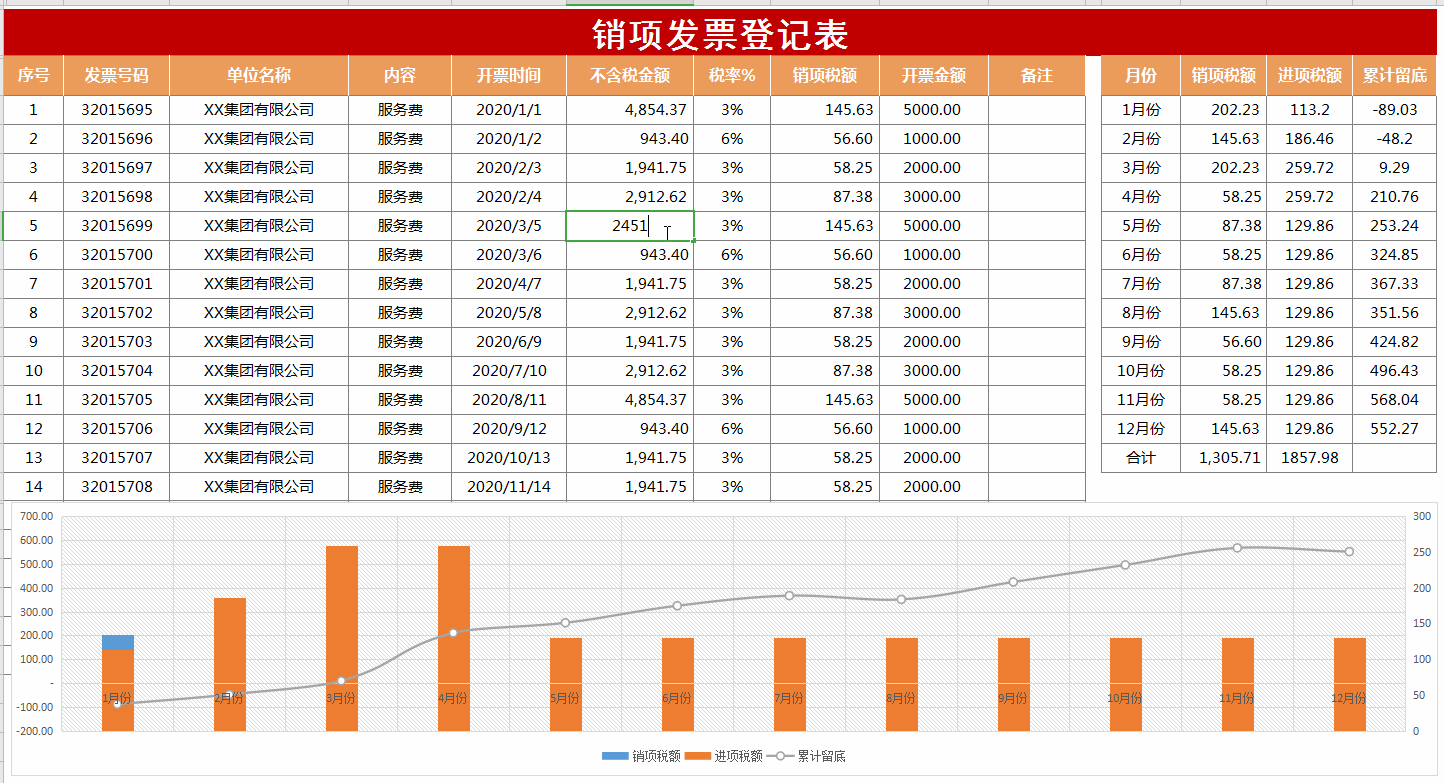
Task: Click the 累计留底 legend entry below the chart
Action: click(824, 757)
